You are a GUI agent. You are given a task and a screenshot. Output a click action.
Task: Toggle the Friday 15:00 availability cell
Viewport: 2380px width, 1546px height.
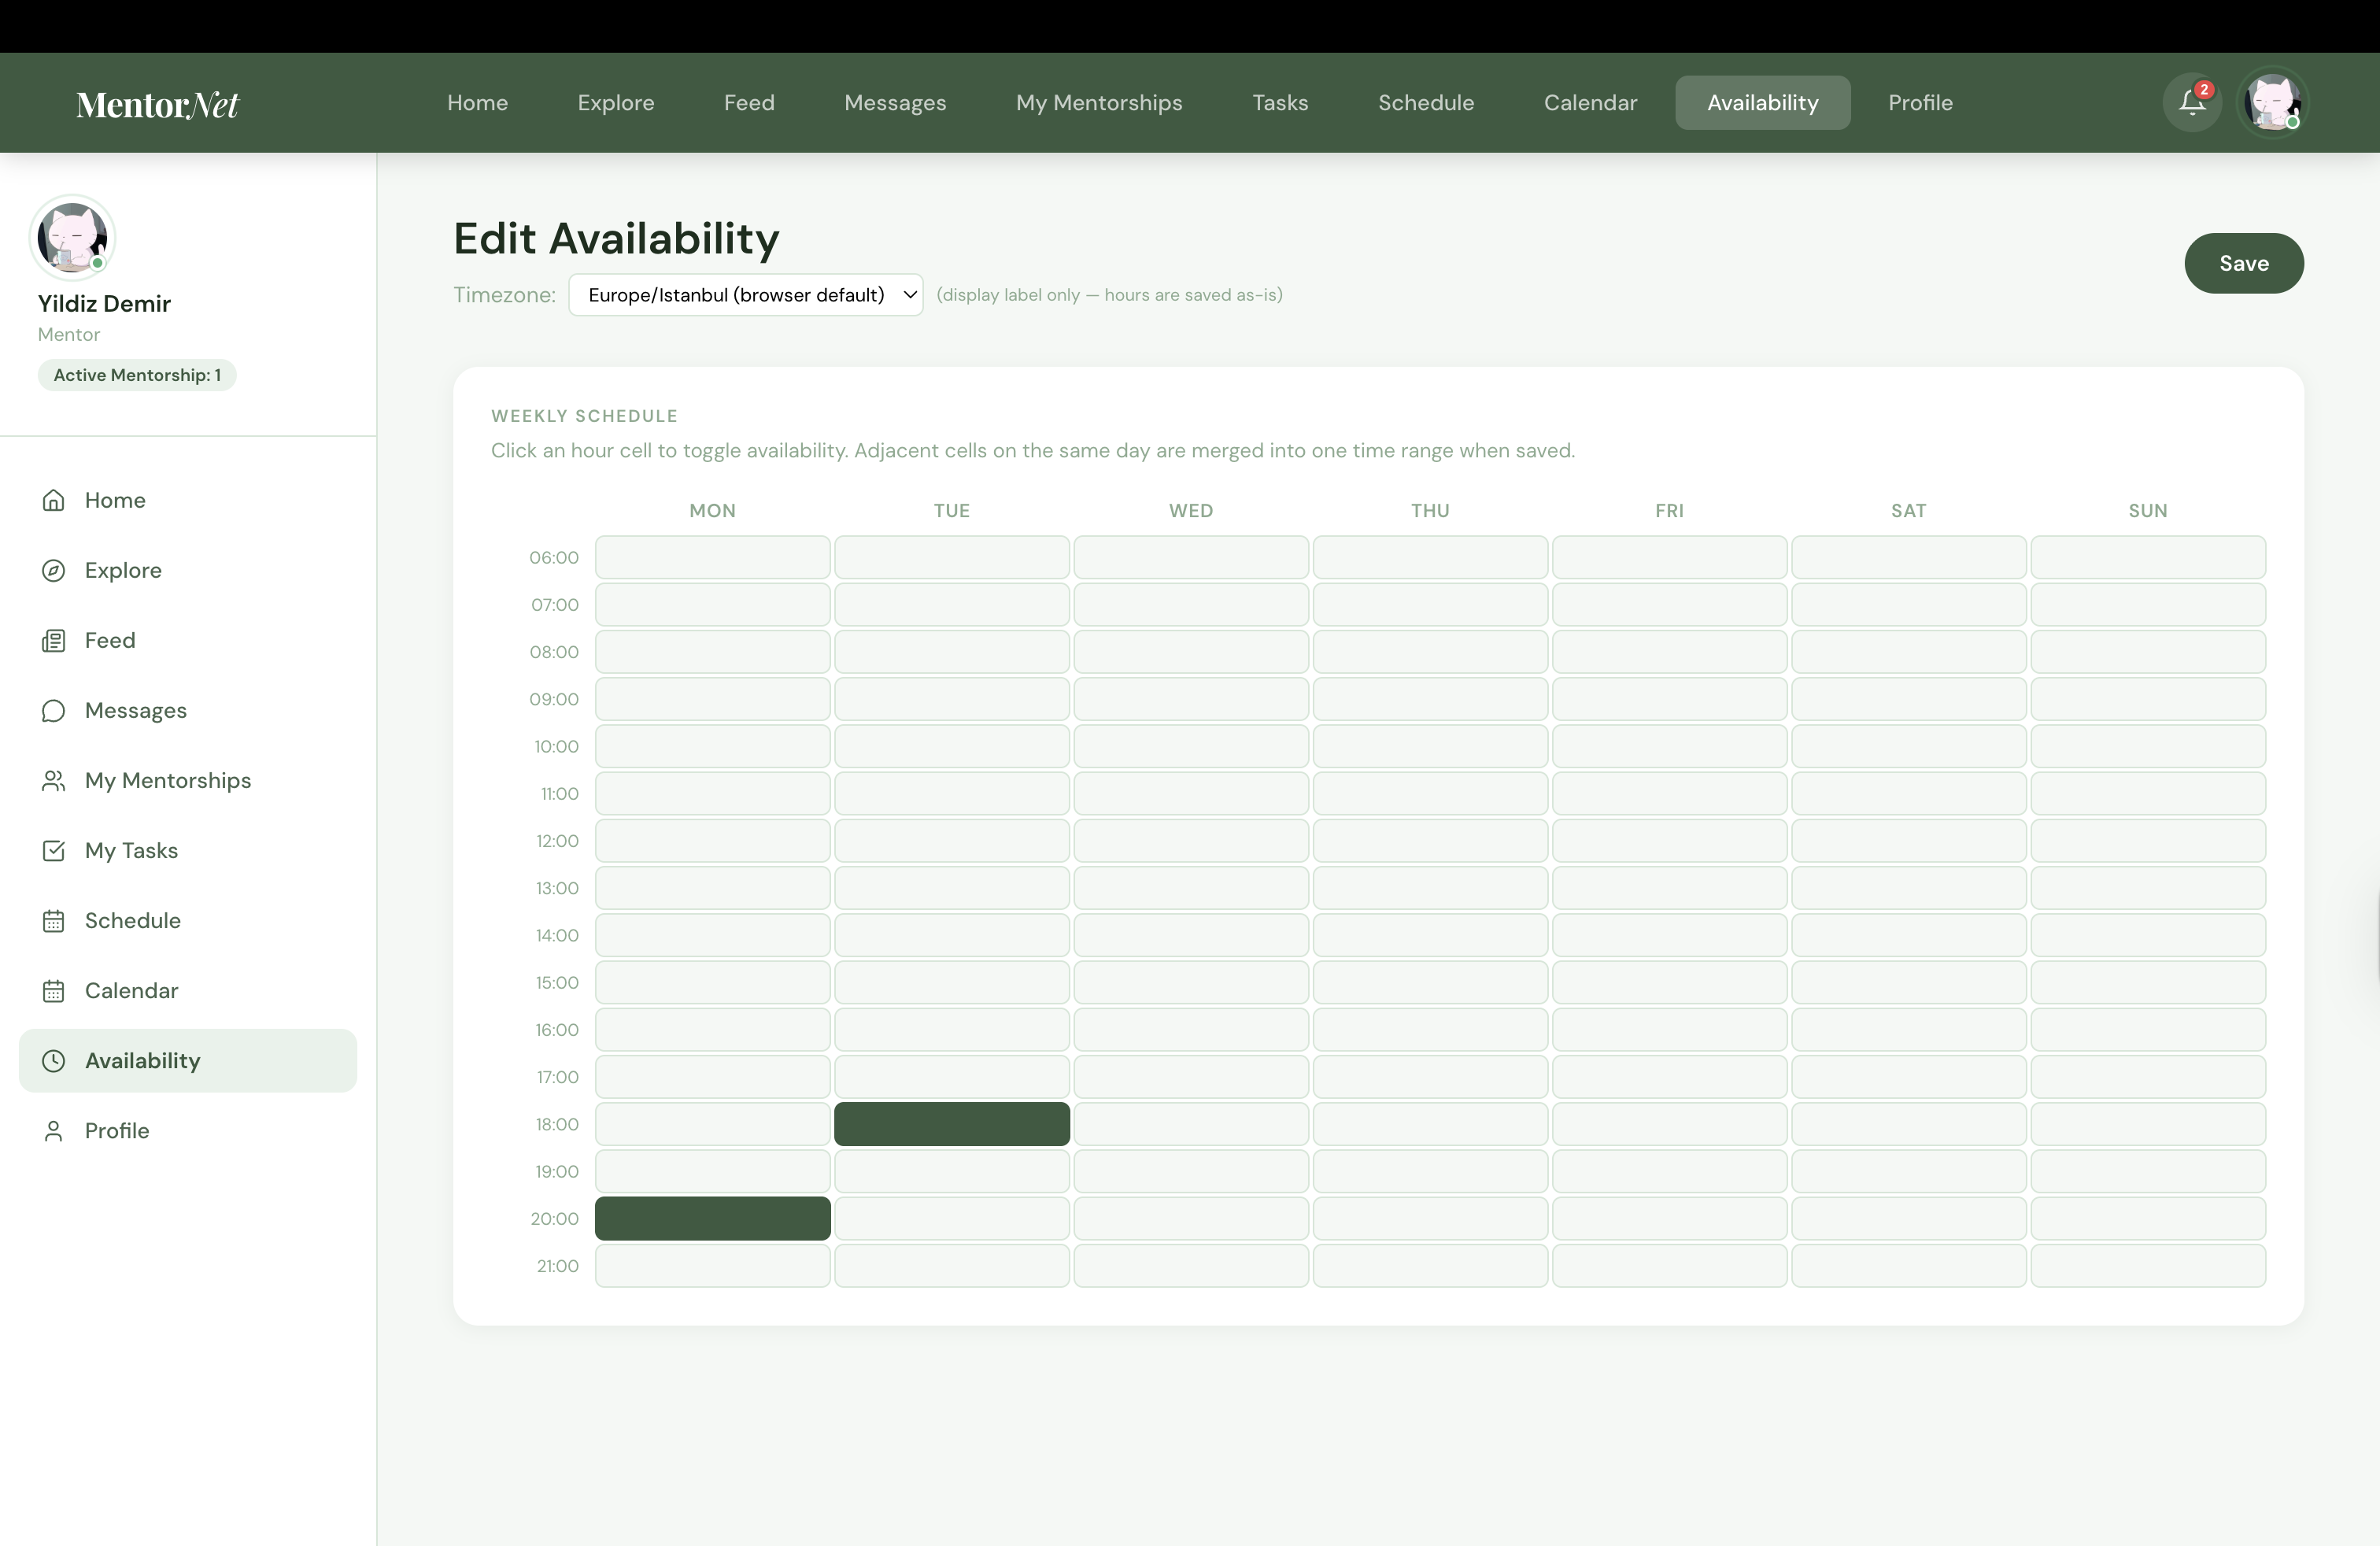click(1669, 982)
